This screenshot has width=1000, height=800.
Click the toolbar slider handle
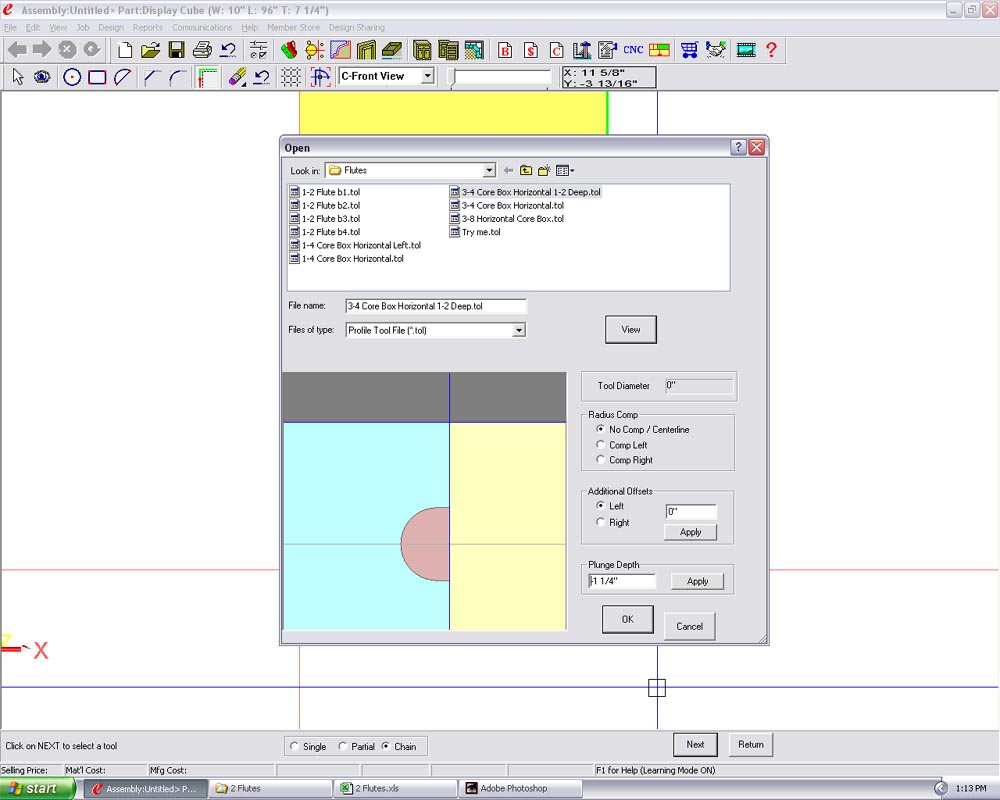click(452, 77)
